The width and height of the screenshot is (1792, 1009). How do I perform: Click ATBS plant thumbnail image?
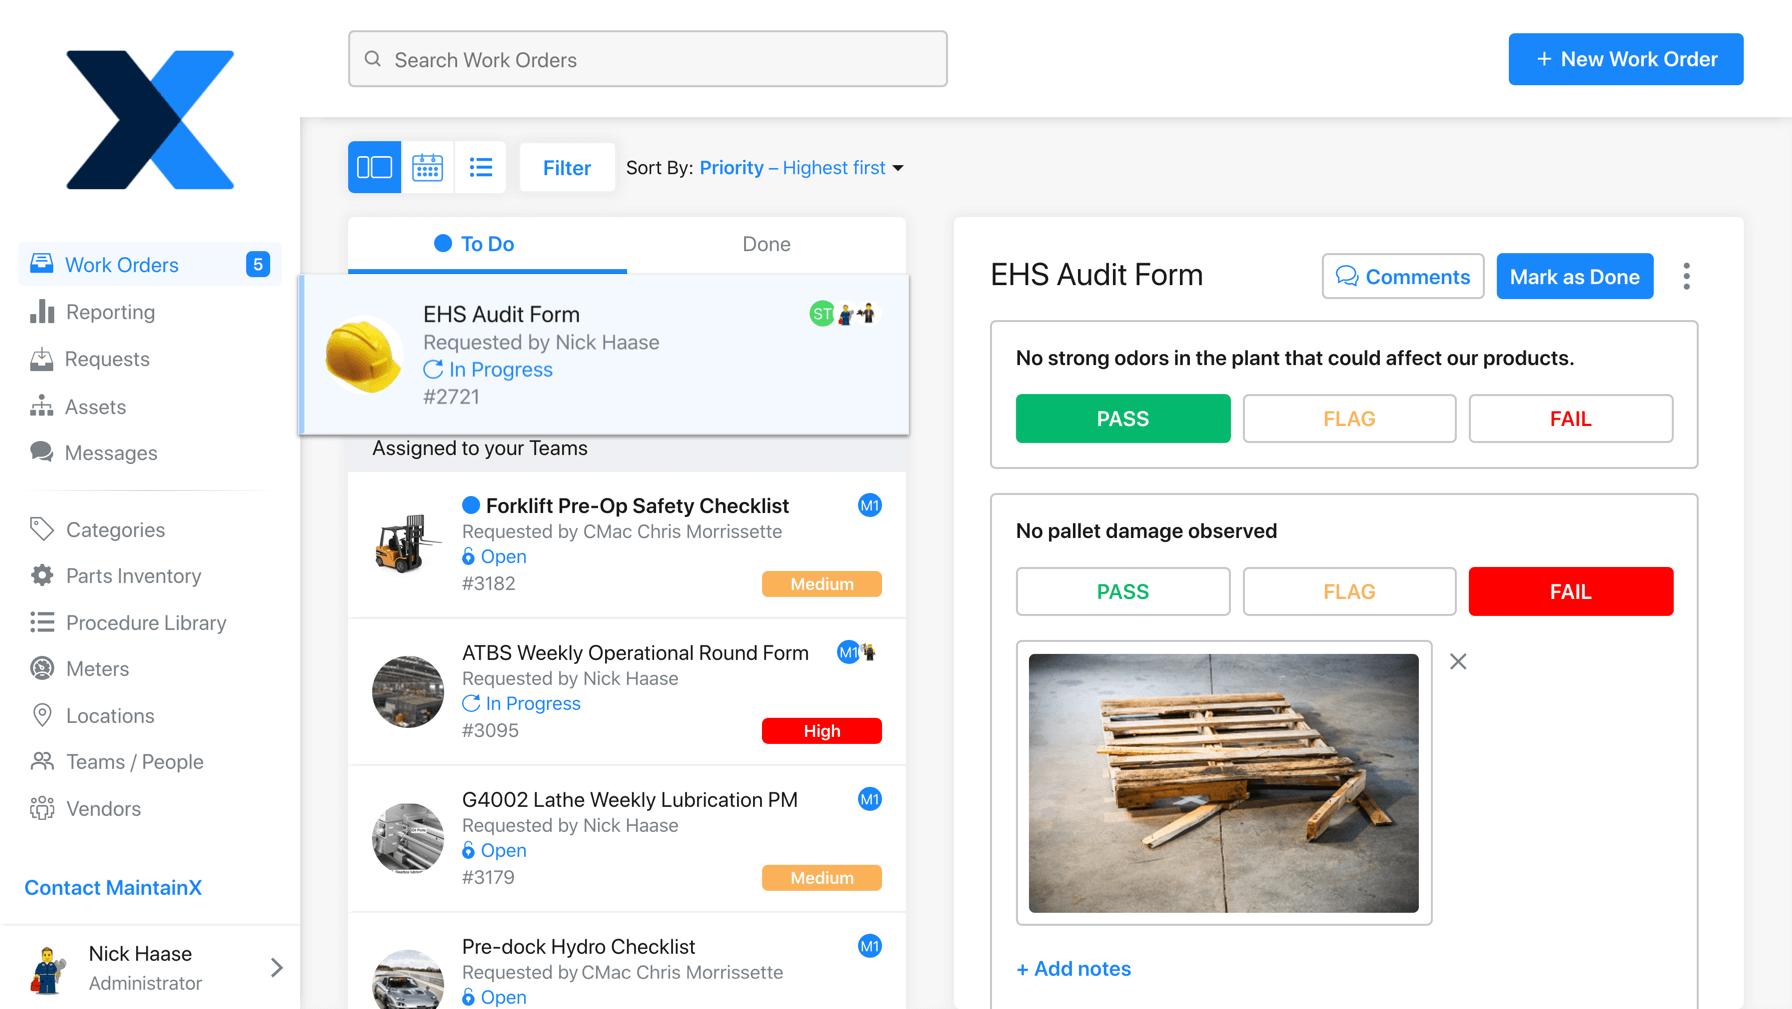point(407,692)
